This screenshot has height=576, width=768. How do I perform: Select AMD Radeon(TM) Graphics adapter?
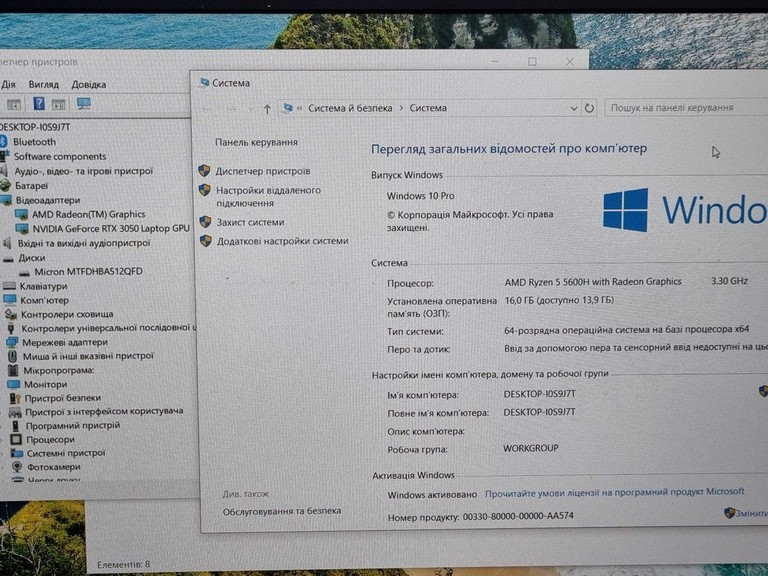coord(89,215)
